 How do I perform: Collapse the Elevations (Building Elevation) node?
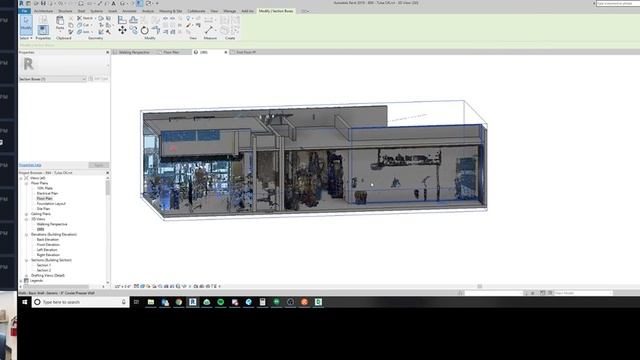point(27,235)
